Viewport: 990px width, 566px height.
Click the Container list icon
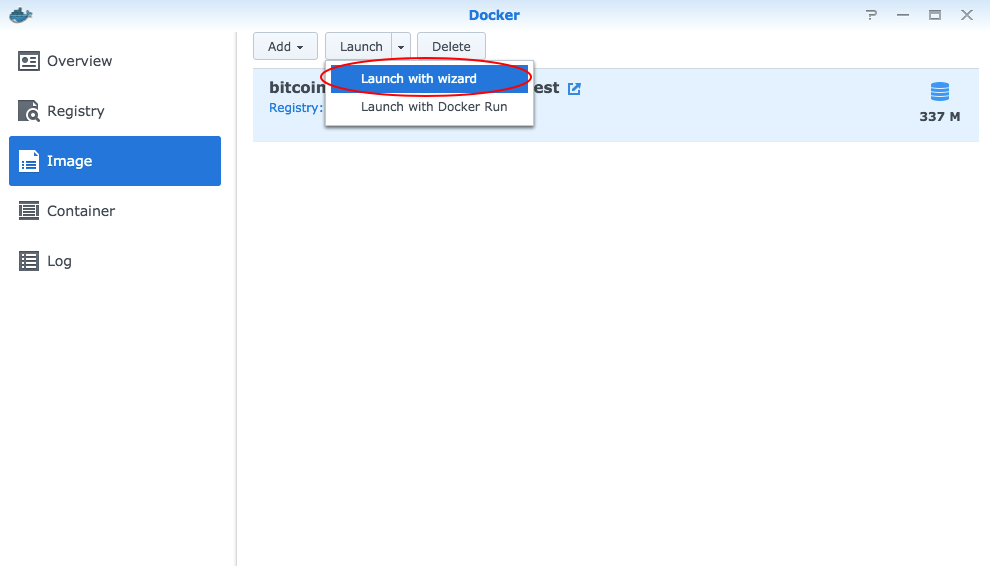[28, 211]
